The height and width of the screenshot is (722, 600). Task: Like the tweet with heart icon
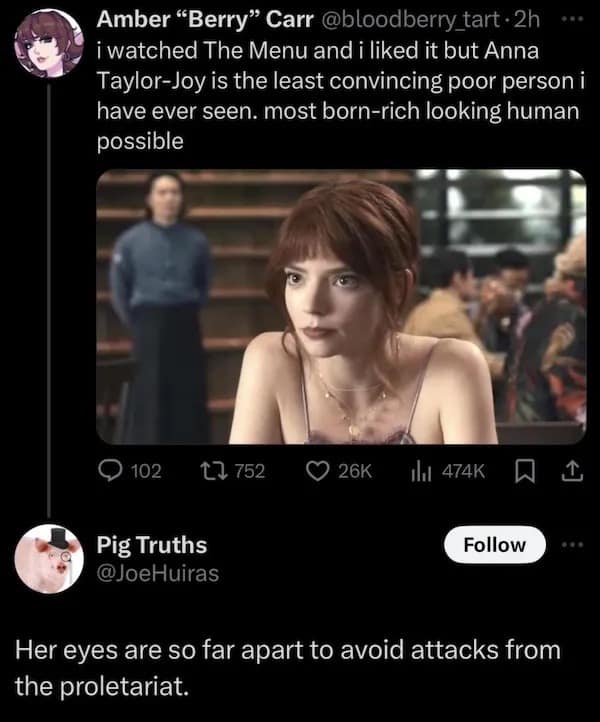(317, 471)
